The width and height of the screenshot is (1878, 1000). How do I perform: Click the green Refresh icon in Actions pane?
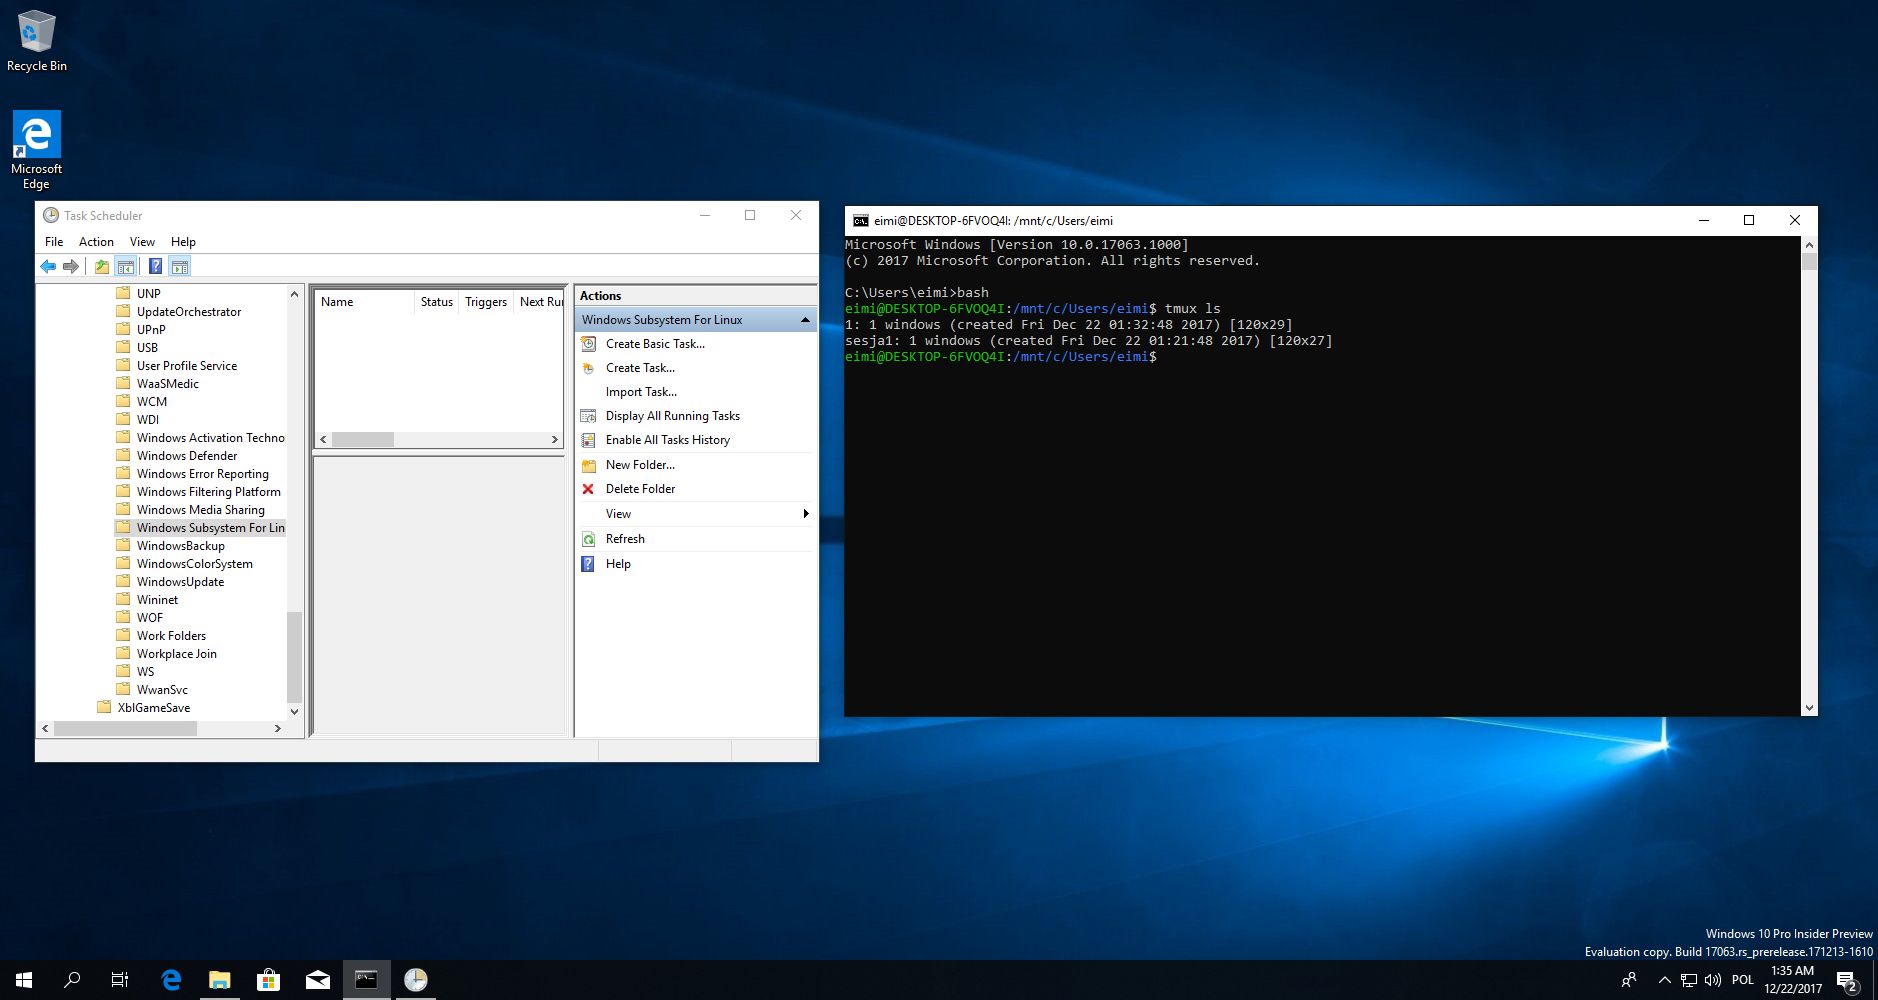pyautogui.click(x=588, y=539)
